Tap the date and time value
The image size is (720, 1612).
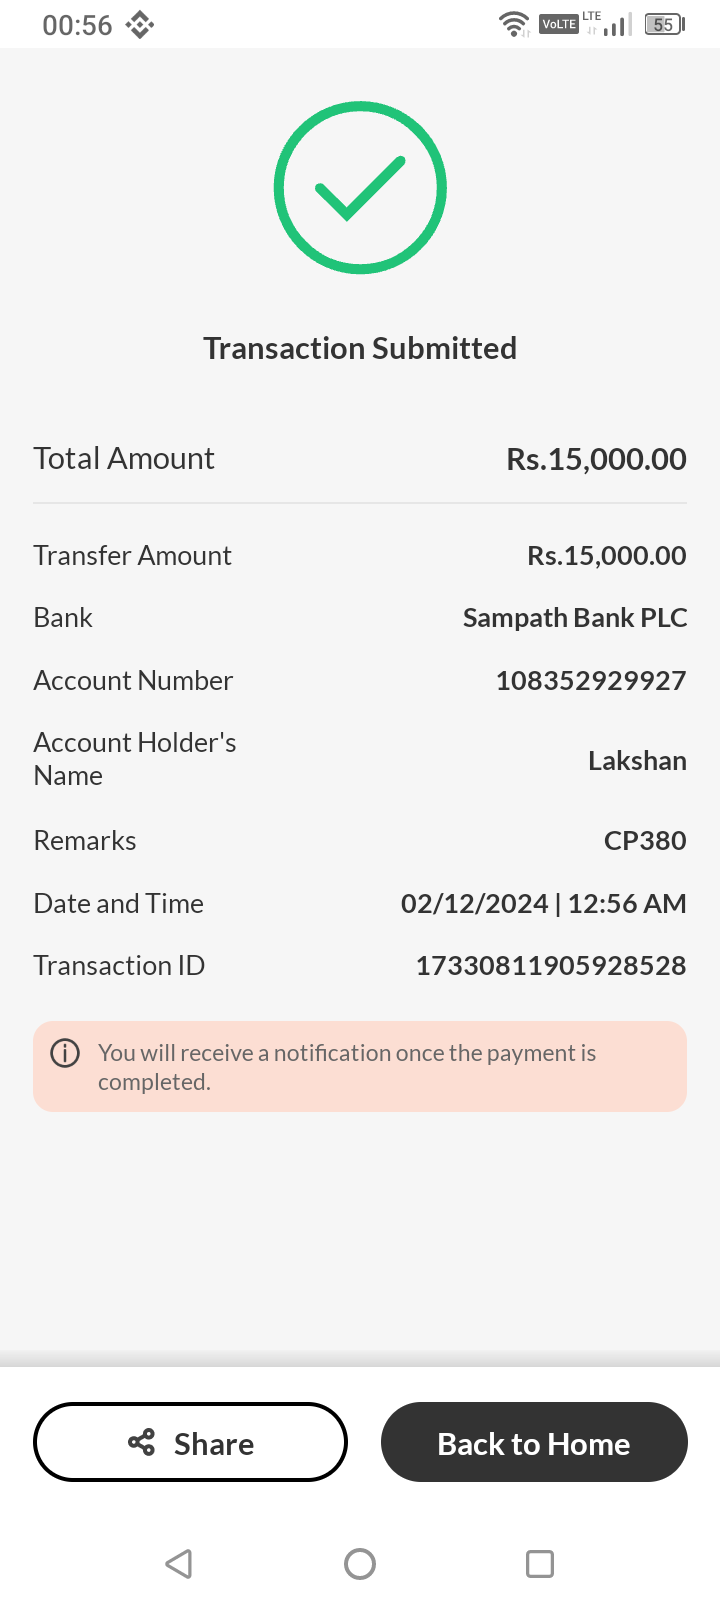543,903
